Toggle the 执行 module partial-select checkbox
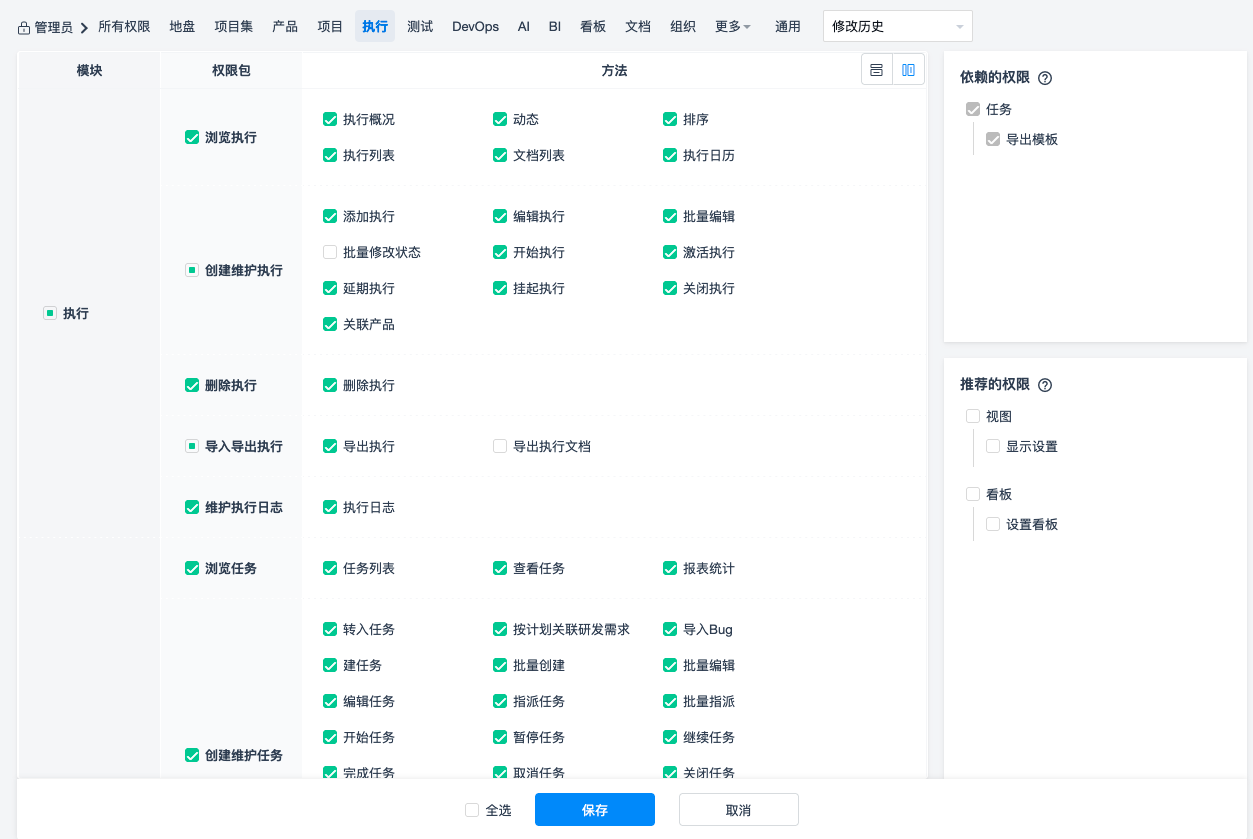 click(49, 313)
